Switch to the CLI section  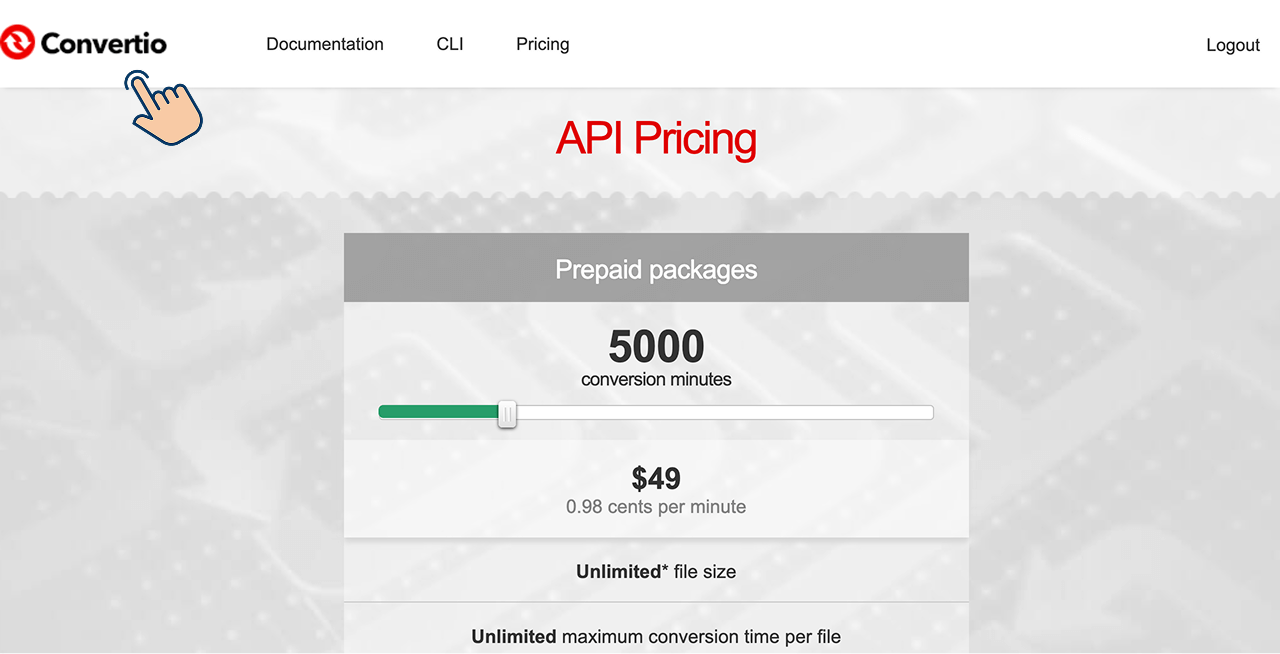click(x=449, y=44)
